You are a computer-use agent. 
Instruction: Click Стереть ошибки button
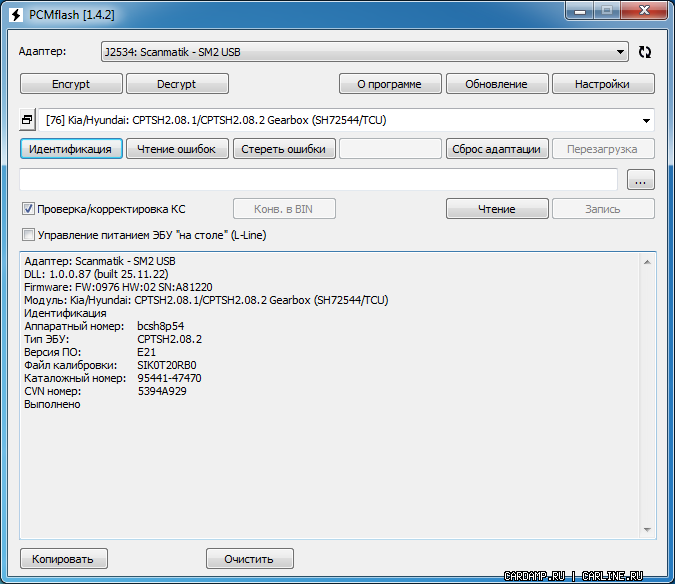pyautogui.click(x=284, y=149)
